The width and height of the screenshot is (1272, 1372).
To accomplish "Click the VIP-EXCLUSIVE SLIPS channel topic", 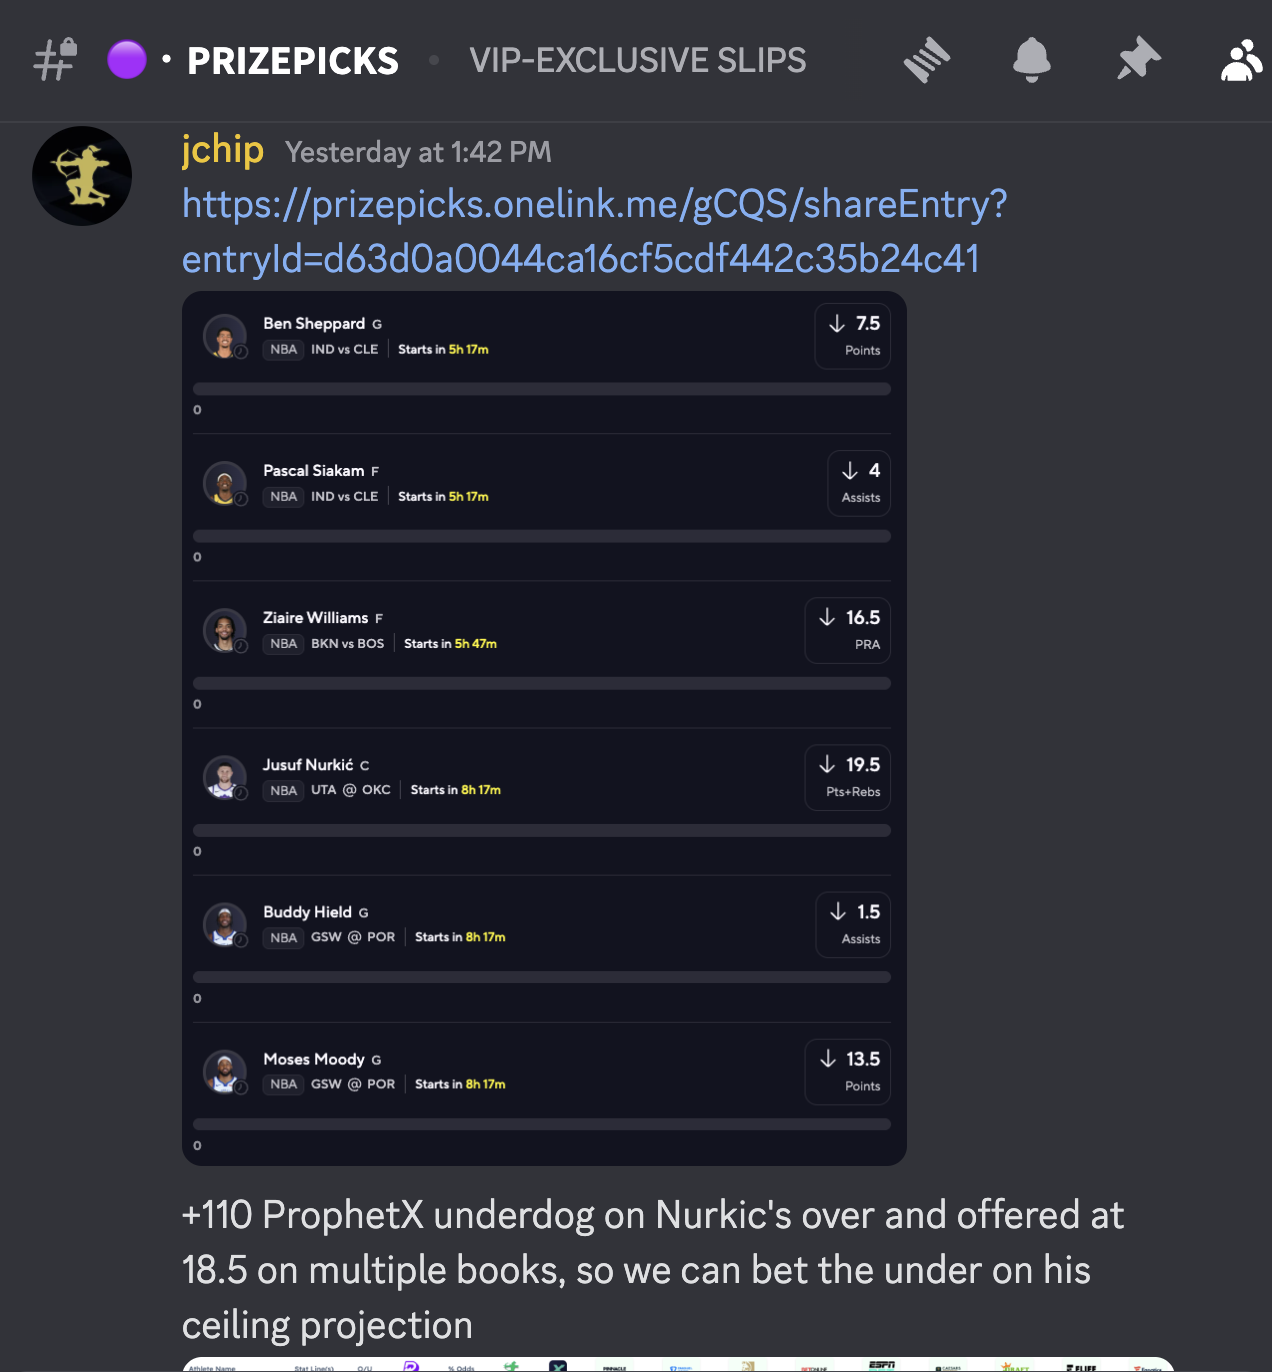I will (x=638, y=61).
